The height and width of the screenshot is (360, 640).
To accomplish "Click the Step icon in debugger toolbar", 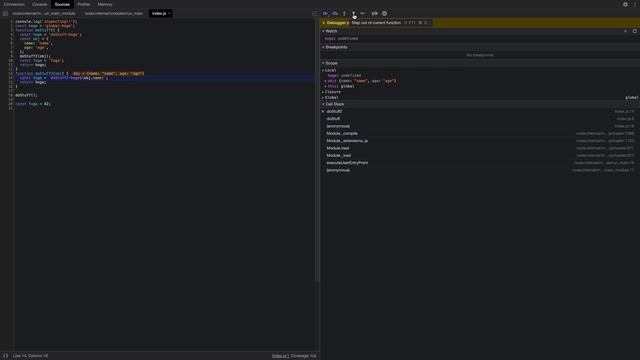I will [362, 13].
